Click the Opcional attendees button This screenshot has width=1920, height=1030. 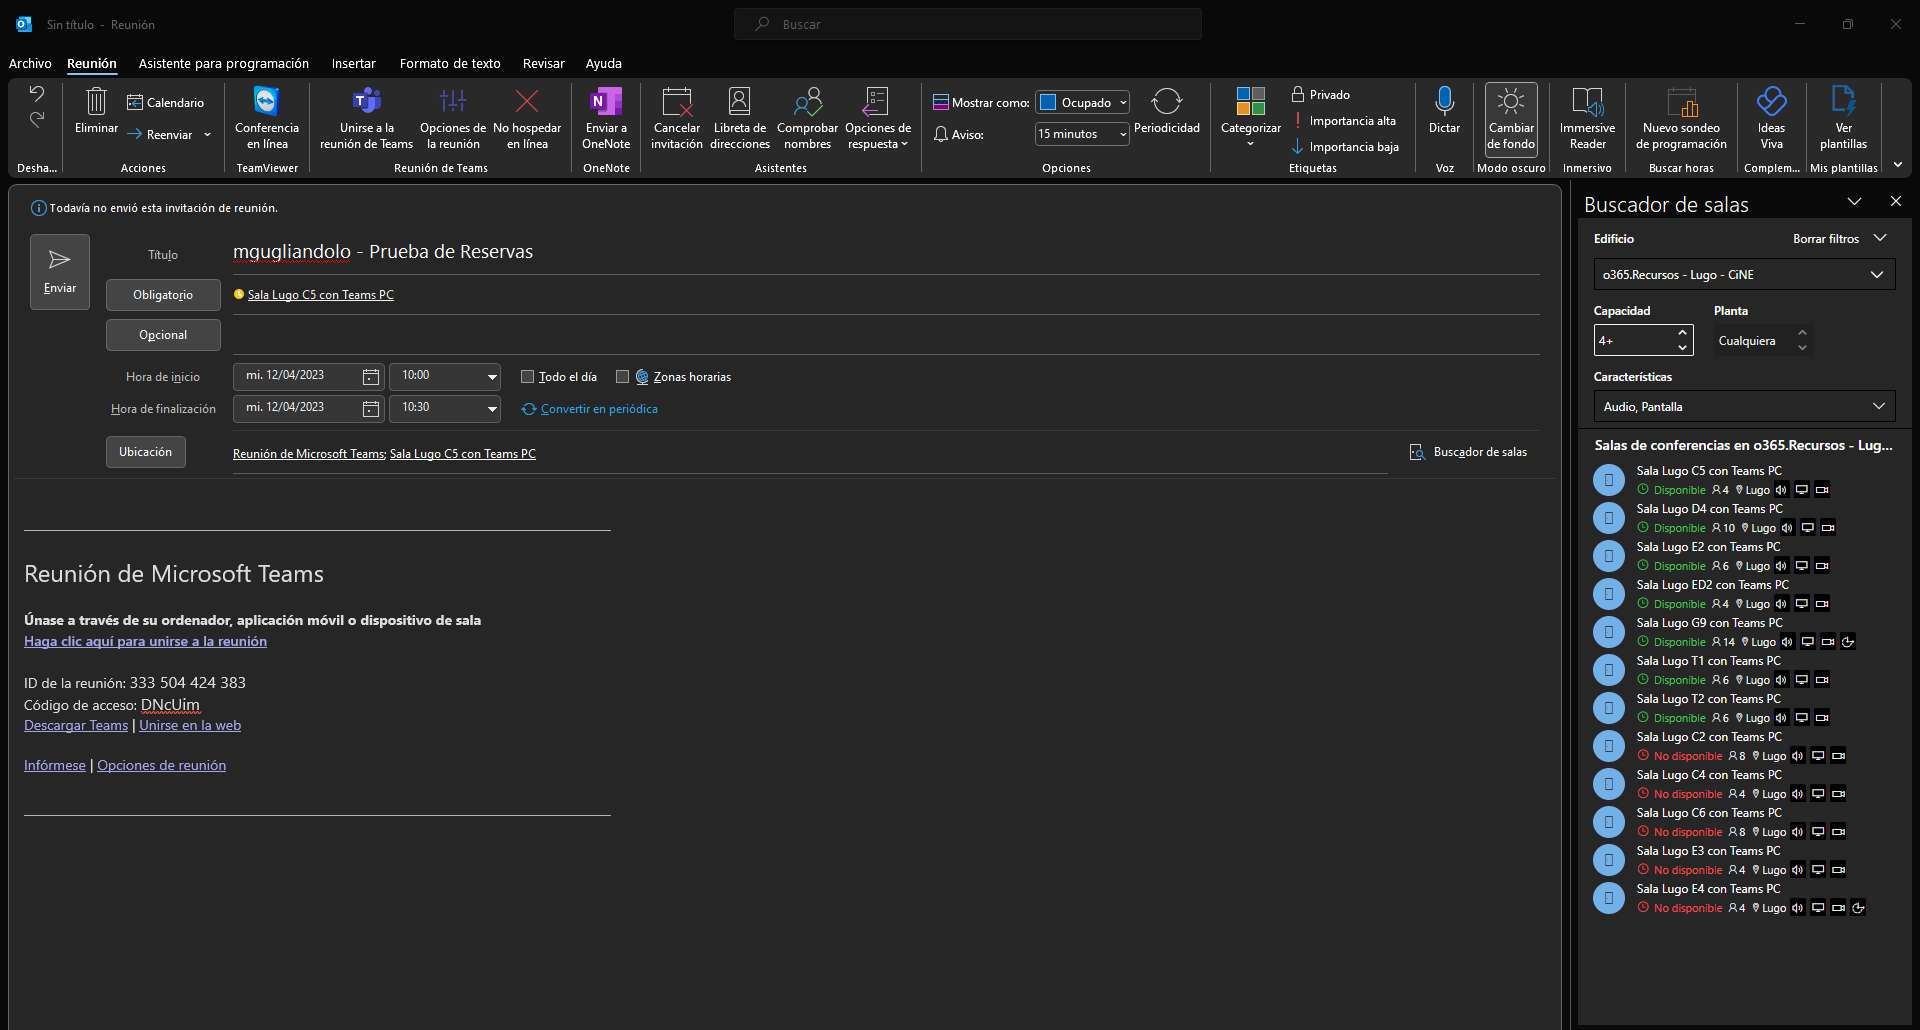pos(163,335)
